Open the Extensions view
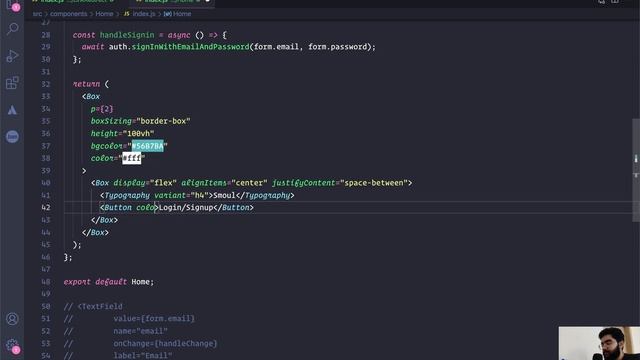This screenshot has width=640, height=360. pyautogui.click(x=13, y=83)
